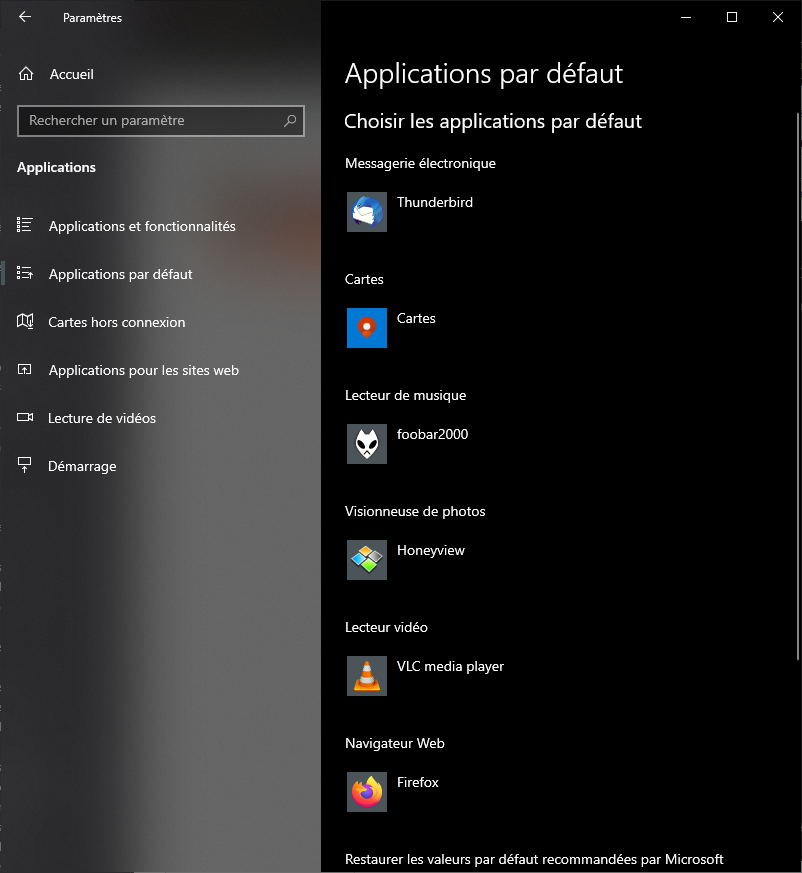
Task: Click the Firefox browser icon
Action: 366,792
